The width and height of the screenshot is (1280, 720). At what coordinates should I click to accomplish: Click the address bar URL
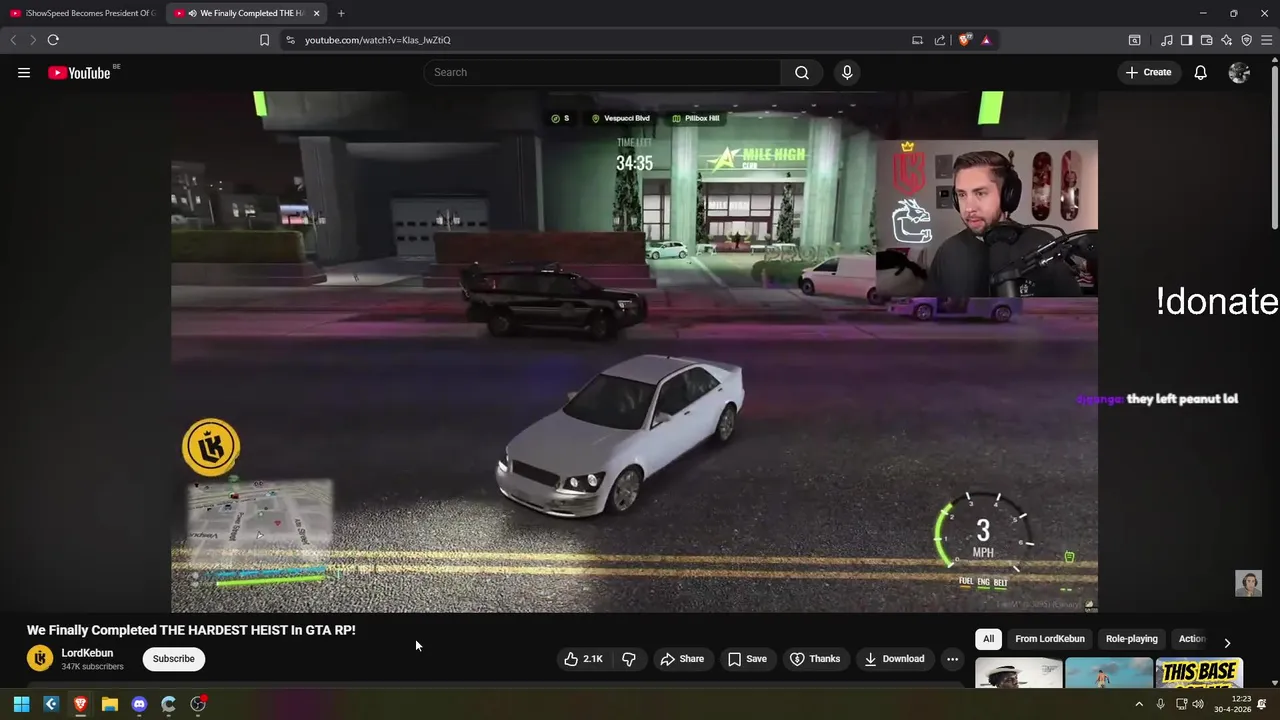coord(378,40)
